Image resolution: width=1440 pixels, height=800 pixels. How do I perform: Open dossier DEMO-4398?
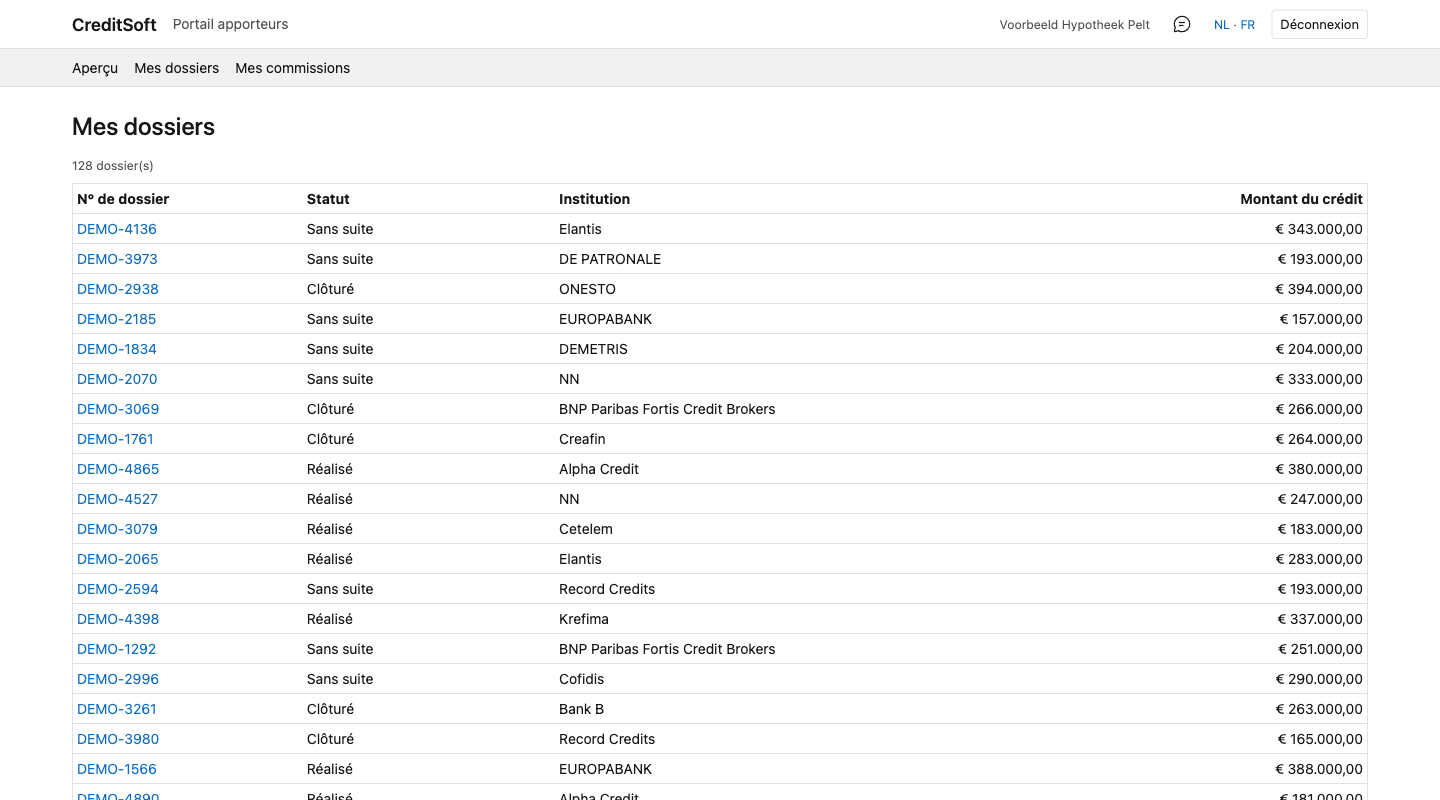[x=118, y=619]
